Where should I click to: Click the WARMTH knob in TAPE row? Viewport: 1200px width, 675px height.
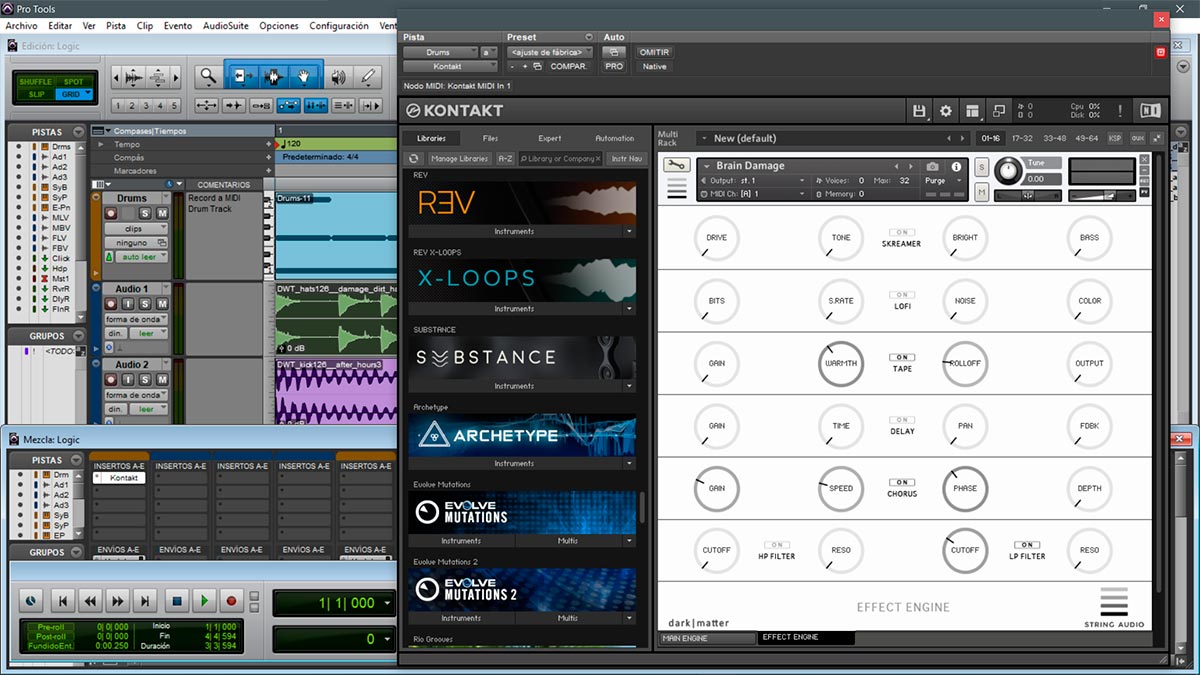click(840, 364)
